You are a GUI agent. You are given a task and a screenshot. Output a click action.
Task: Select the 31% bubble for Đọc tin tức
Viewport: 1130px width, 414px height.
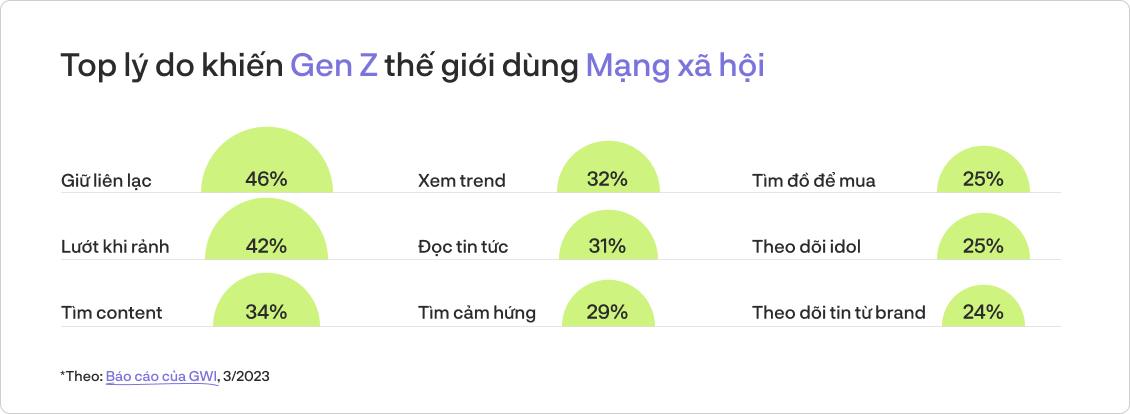point(608,234)
